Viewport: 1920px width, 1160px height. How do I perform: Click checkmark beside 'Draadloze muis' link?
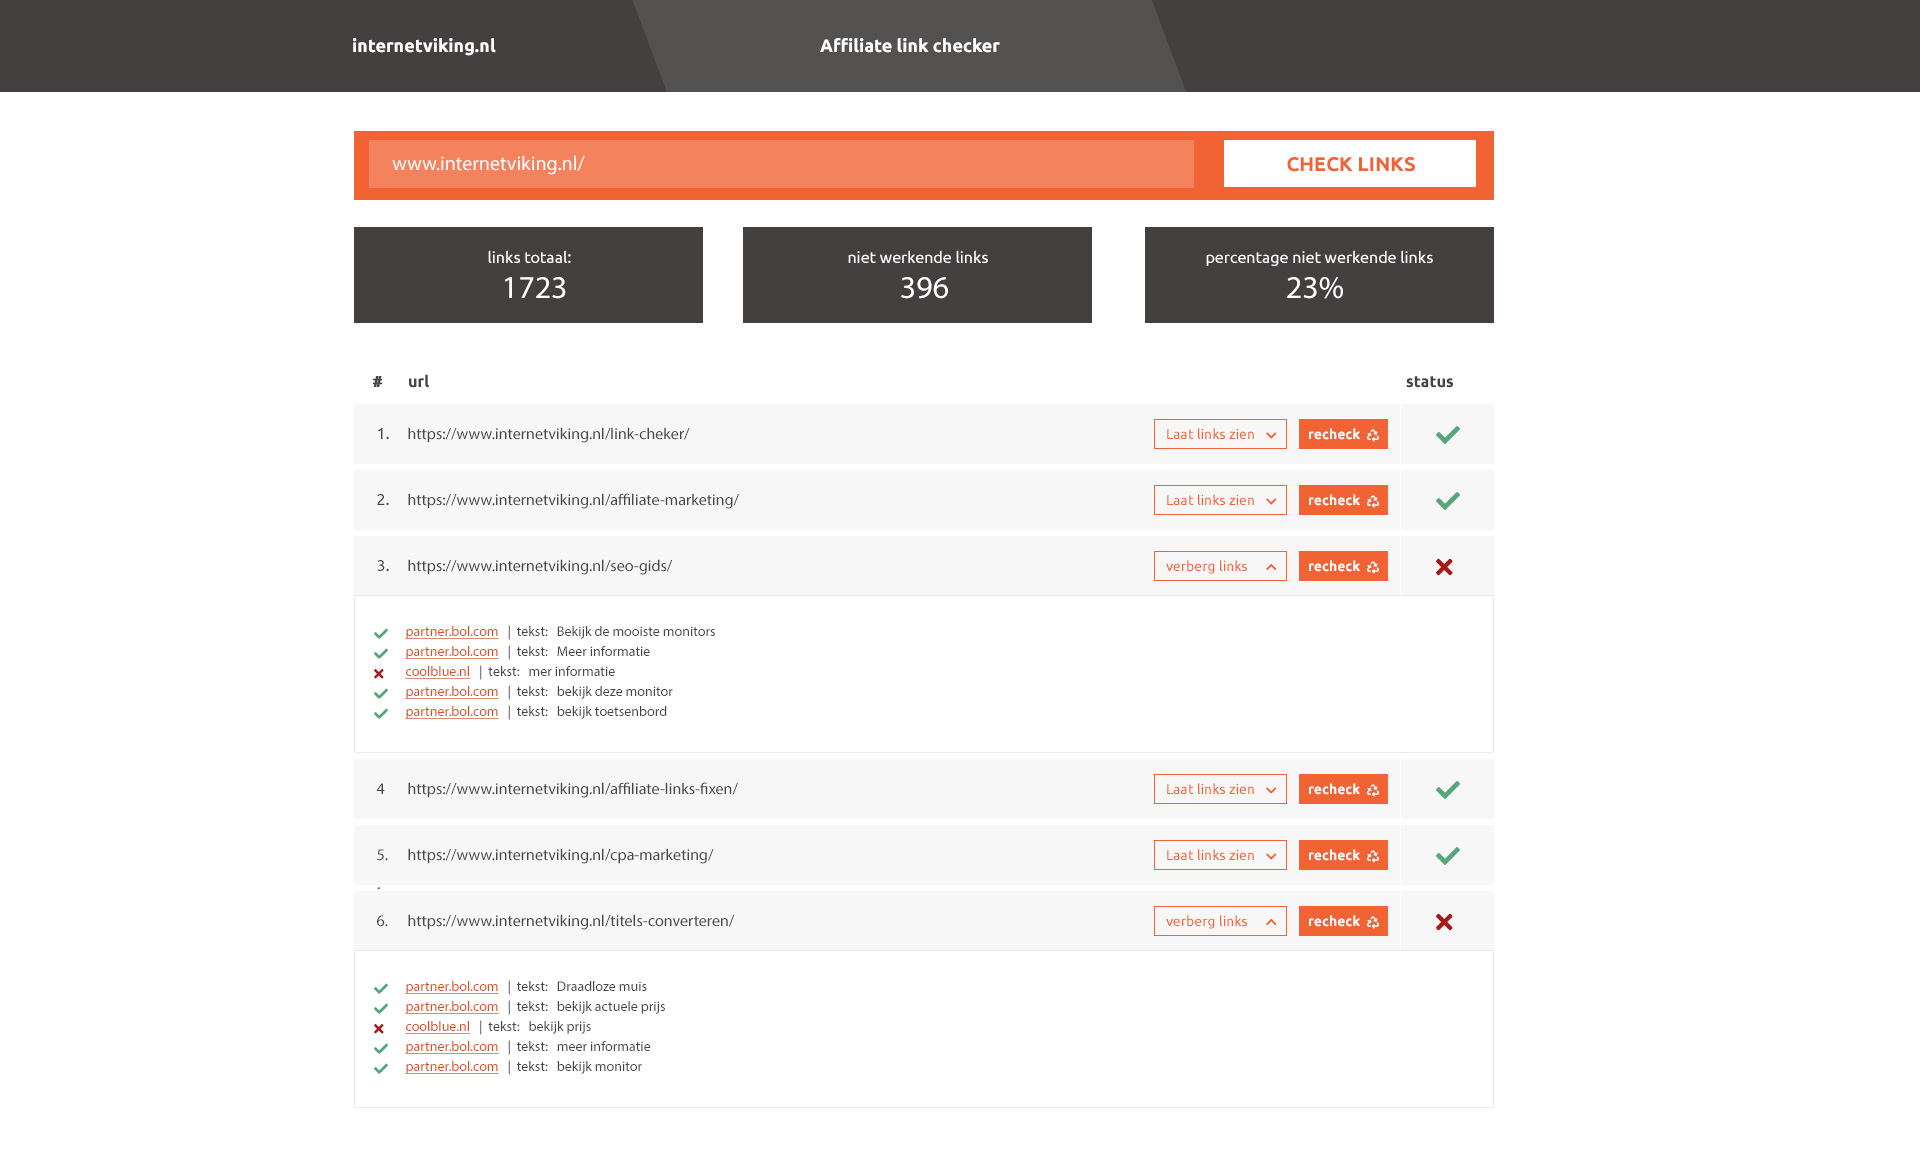tap(381, 988)
